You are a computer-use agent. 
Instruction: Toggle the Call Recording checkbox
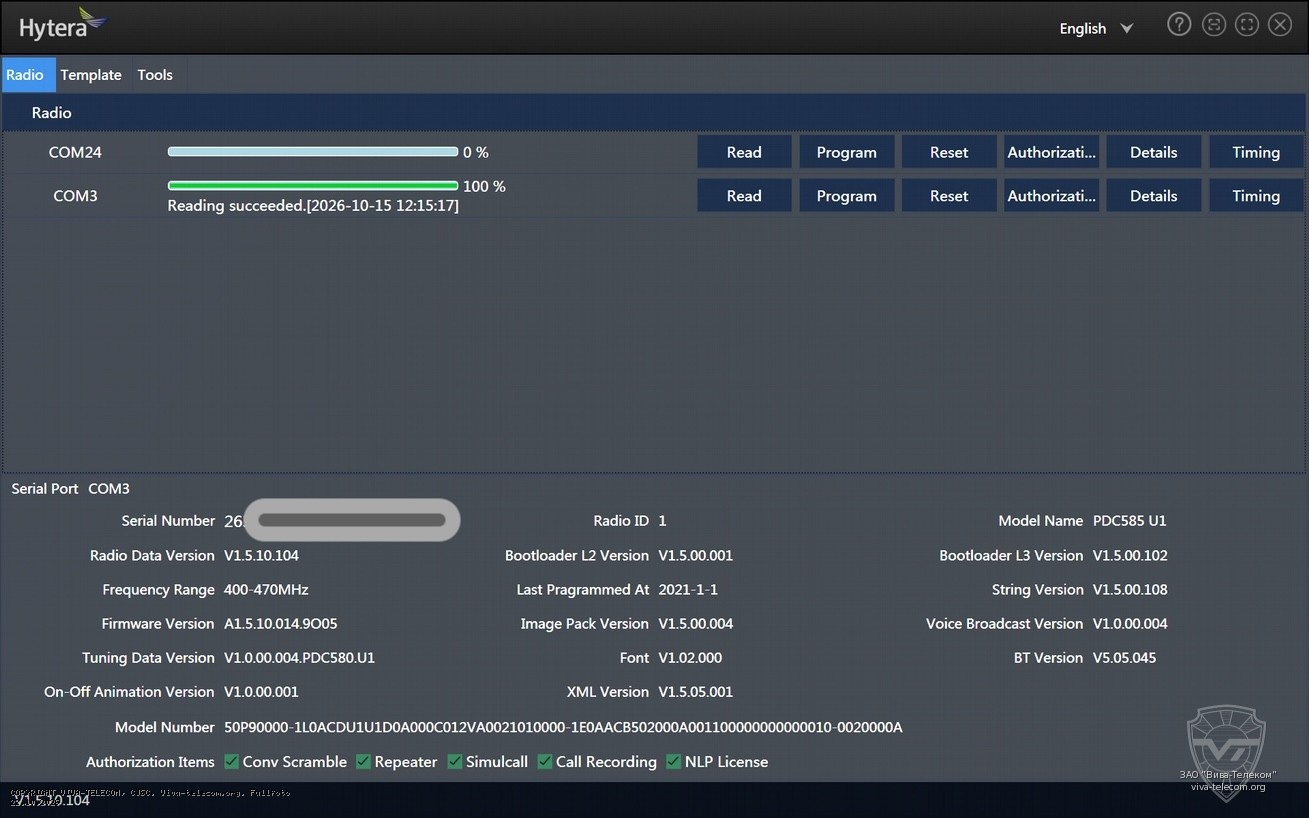coord(545,762)
